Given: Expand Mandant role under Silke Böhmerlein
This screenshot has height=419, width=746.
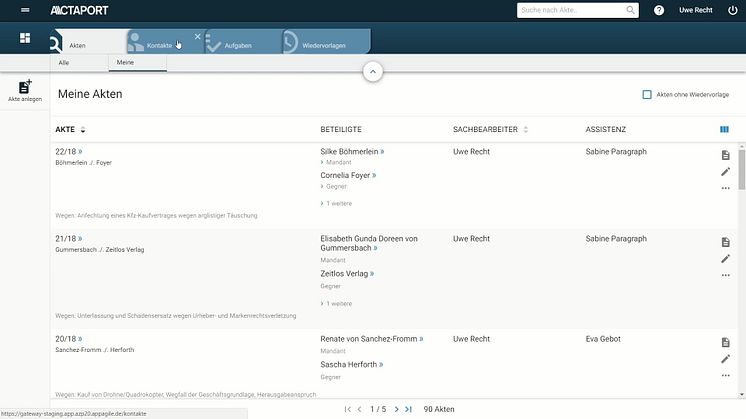Looking at the screenshot, I should pos(336,163).
